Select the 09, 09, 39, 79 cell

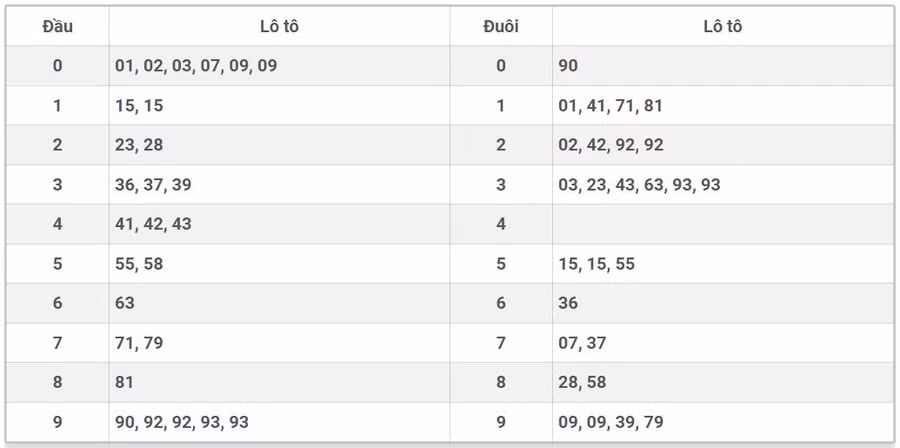tap(610, 422)
